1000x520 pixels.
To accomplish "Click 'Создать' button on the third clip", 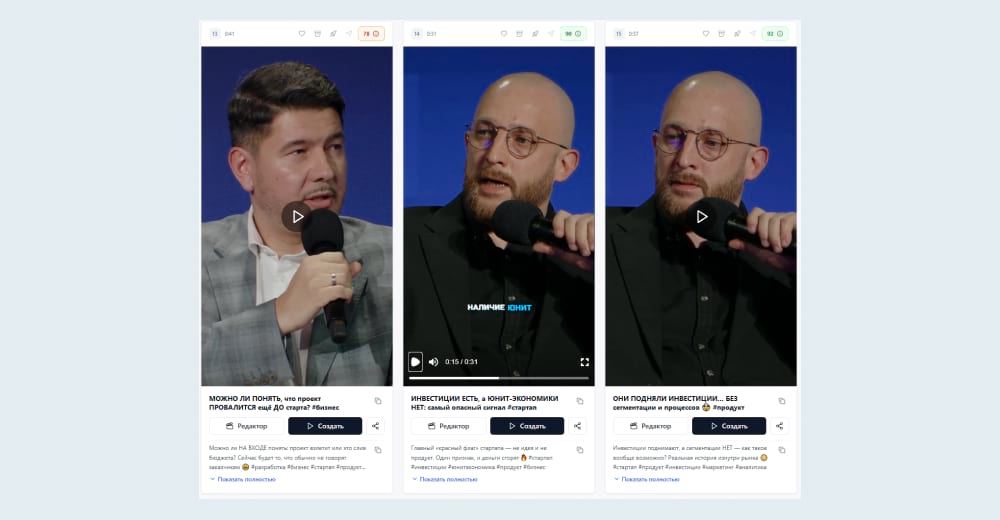I will point(729,426).
